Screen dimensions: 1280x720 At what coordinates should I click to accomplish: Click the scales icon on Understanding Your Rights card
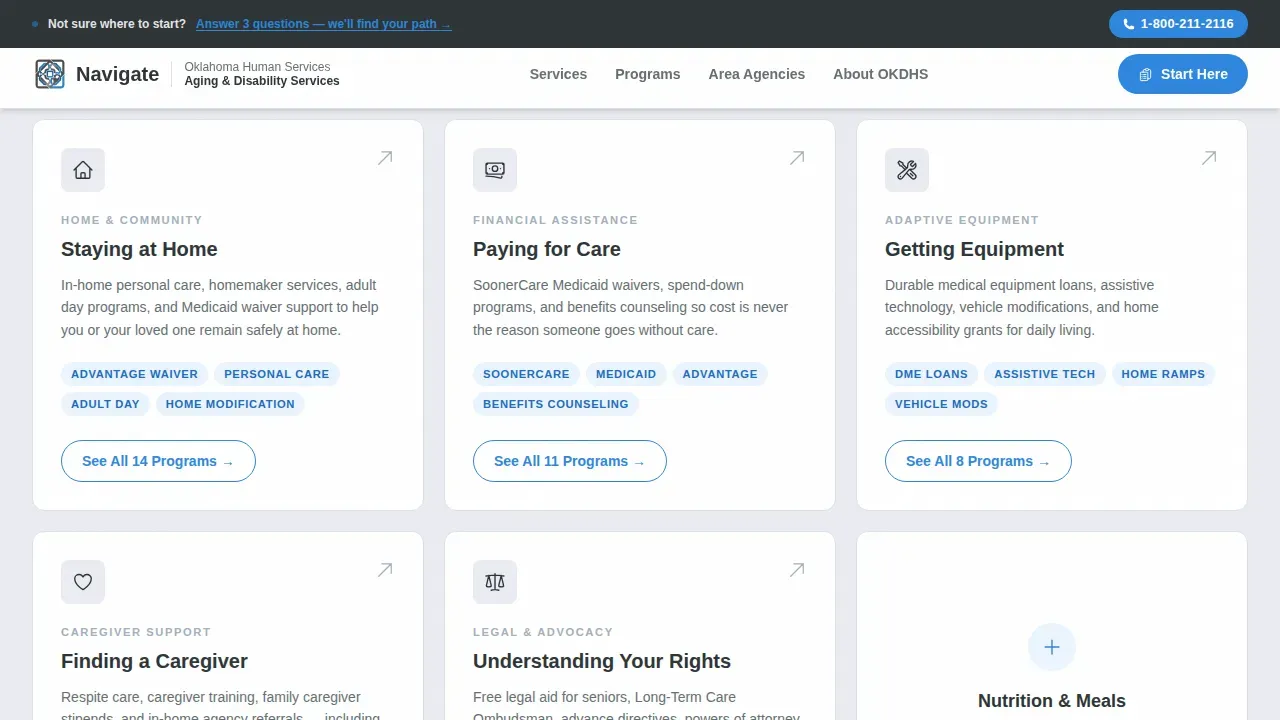495,582
